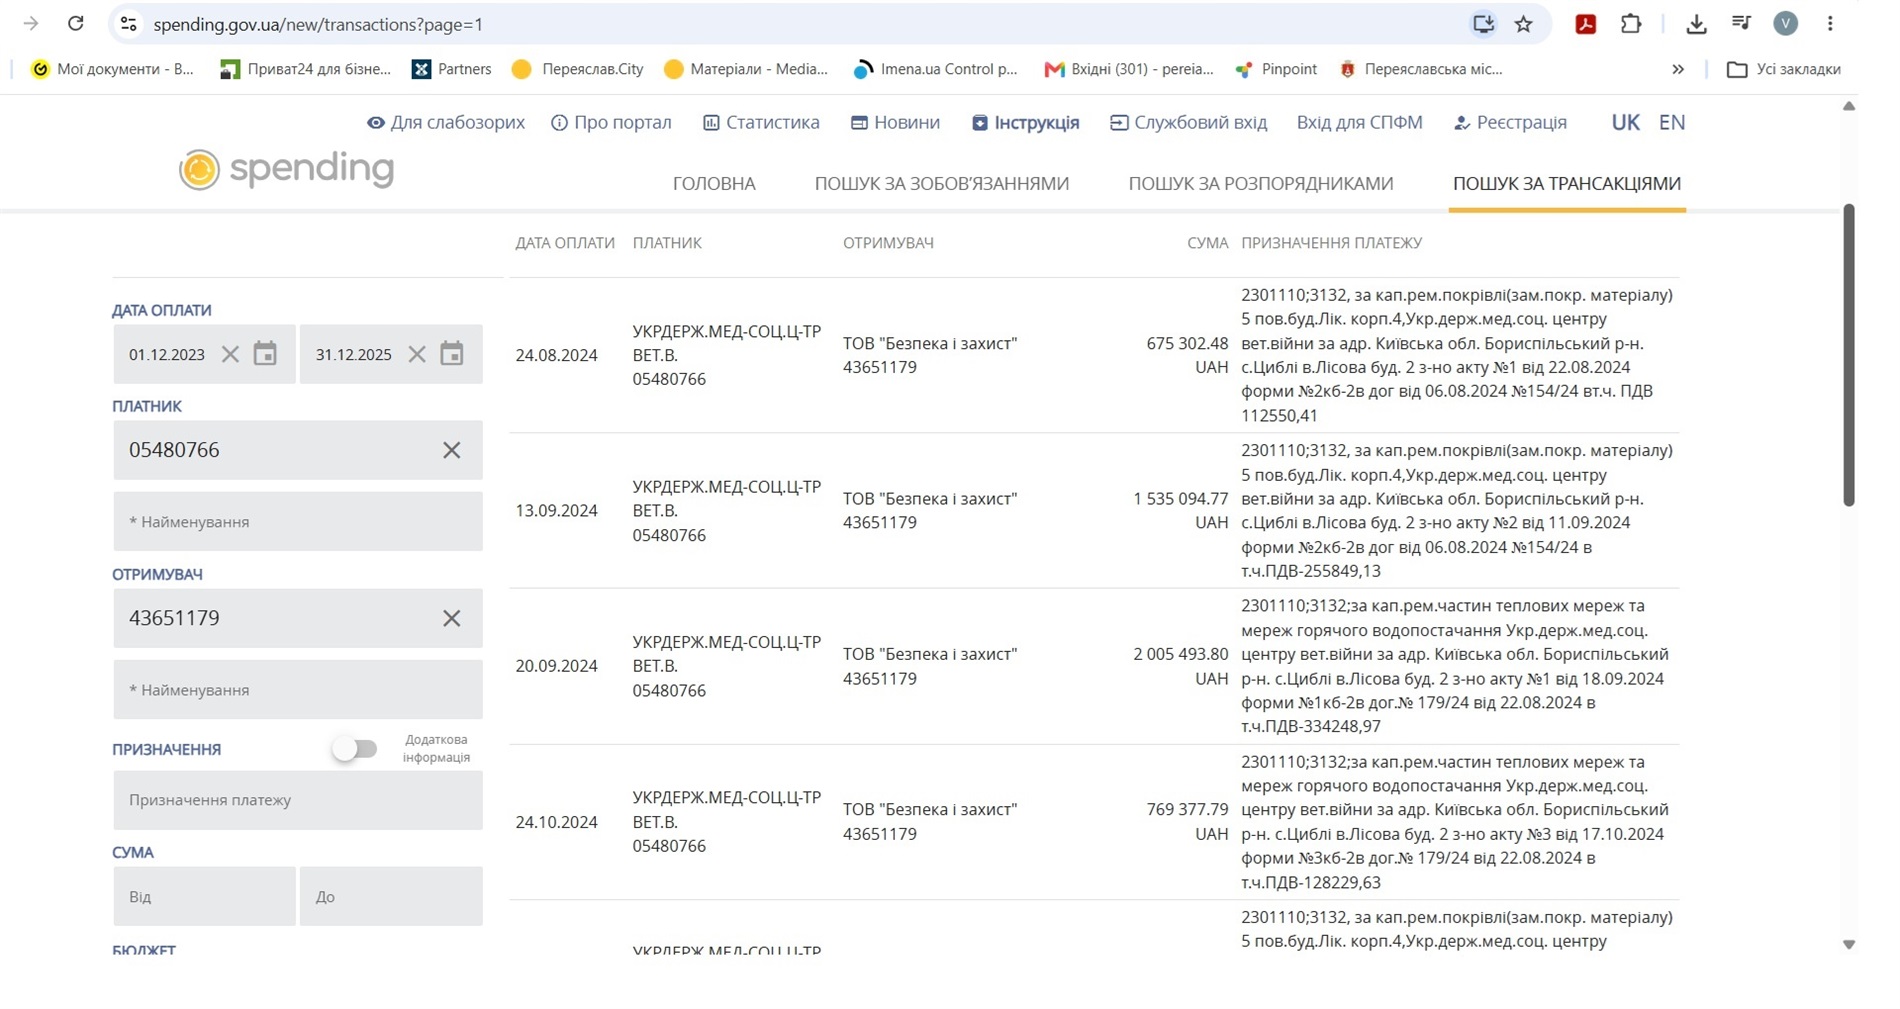1900x1009 pixels.
Task: Click 'Службовий вхід' link
Action: click(x=1188, y=122)
